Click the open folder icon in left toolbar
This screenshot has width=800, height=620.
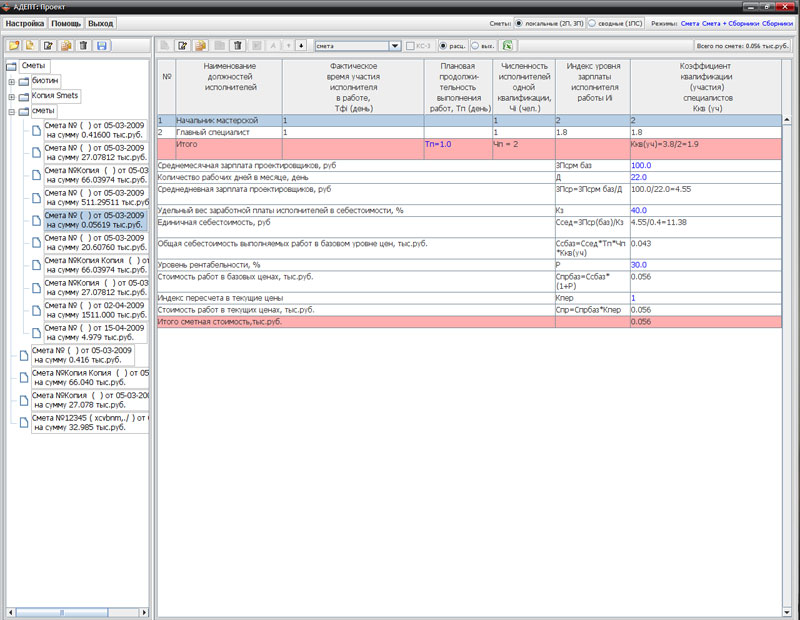click(14, 46)
